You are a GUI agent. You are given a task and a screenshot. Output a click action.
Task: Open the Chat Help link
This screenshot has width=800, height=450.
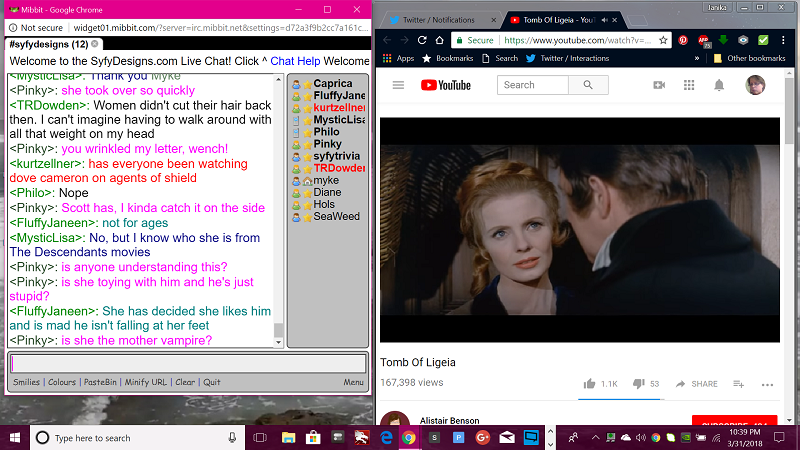(295, 61)
